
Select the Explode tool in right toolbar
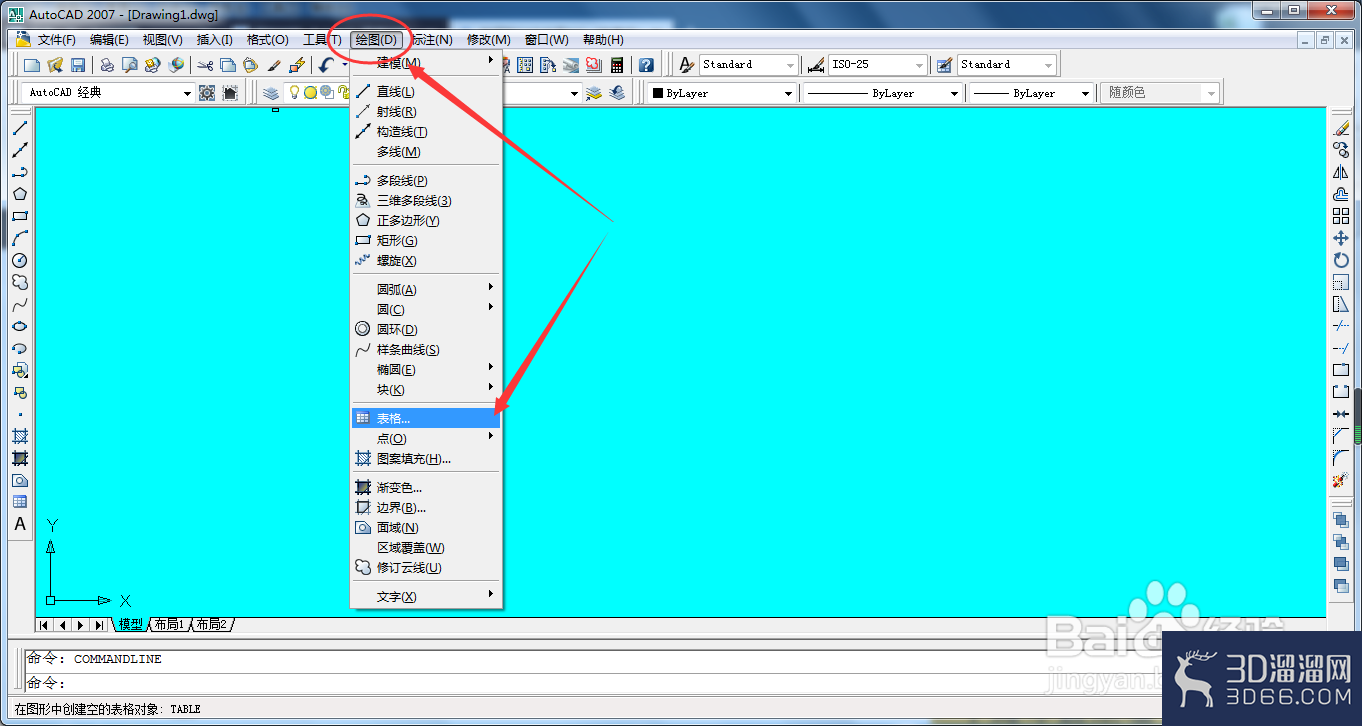click(1341, 480)
